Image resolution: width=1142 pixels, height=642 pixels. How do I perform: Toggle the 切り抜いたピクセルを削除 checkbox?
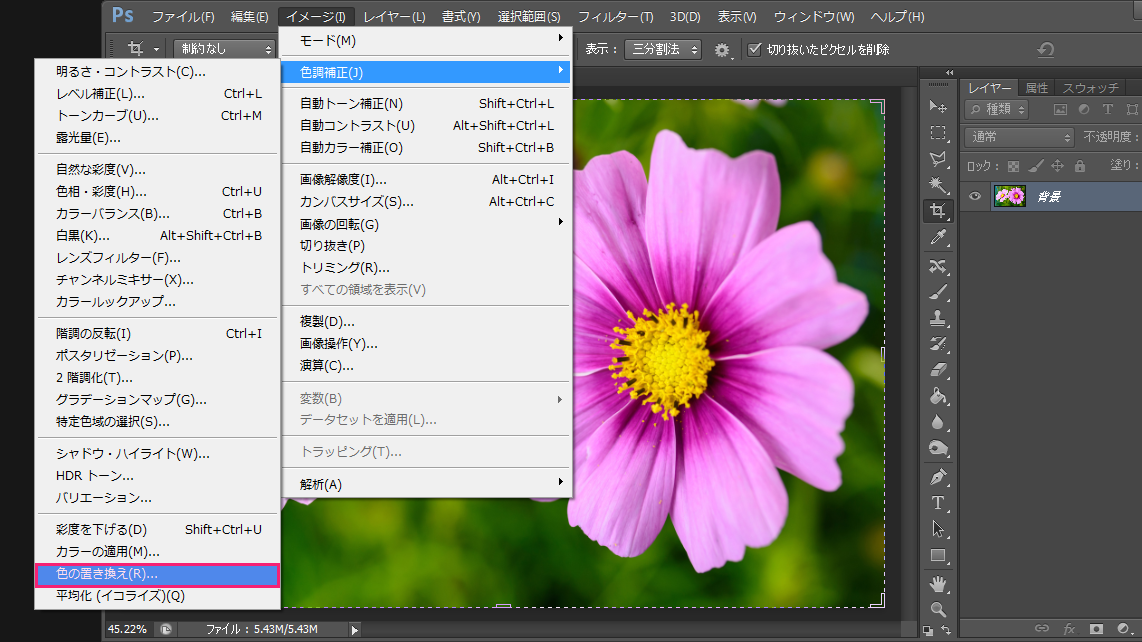[755, 49]
